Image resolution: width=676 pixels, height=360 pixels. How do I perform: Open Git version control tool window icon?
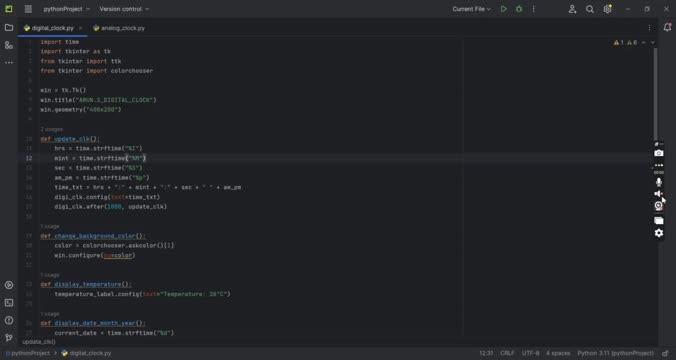tap(9, 338)
